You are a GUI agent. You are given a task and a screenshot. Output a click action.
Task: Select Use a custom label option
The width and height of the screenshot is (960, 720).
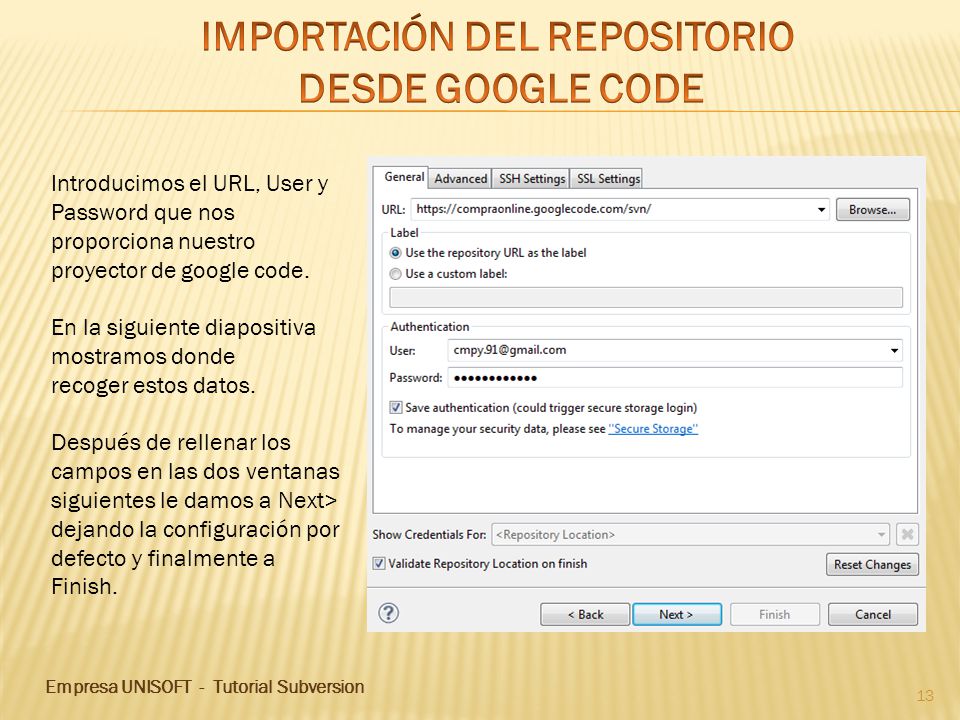click(449, 274)
